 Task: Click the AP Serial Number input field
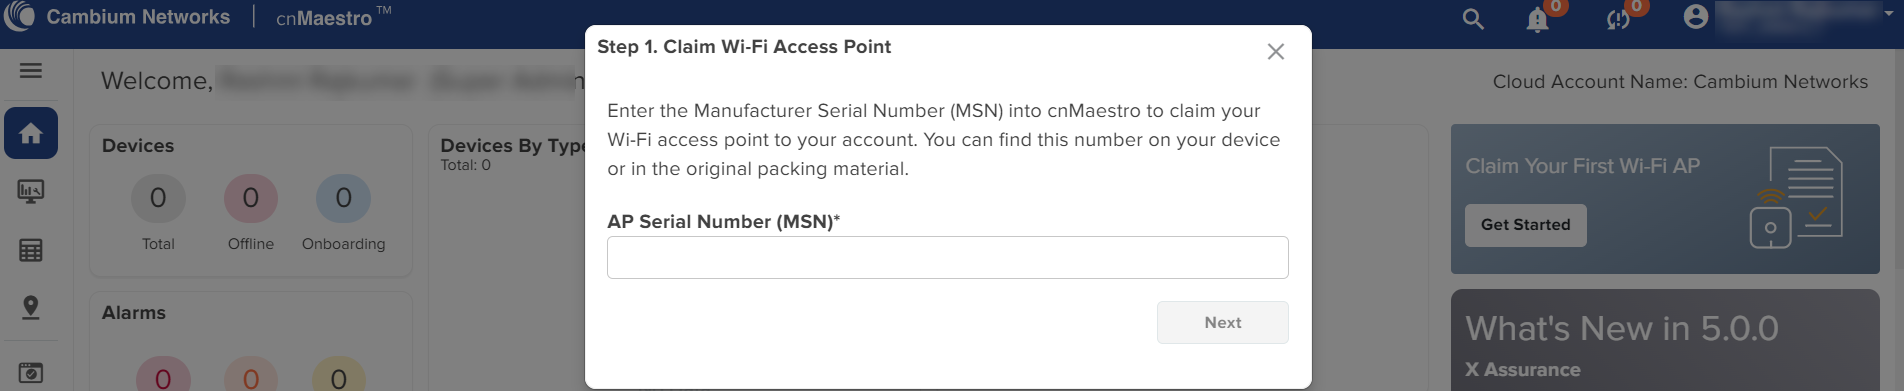[947, 257]
